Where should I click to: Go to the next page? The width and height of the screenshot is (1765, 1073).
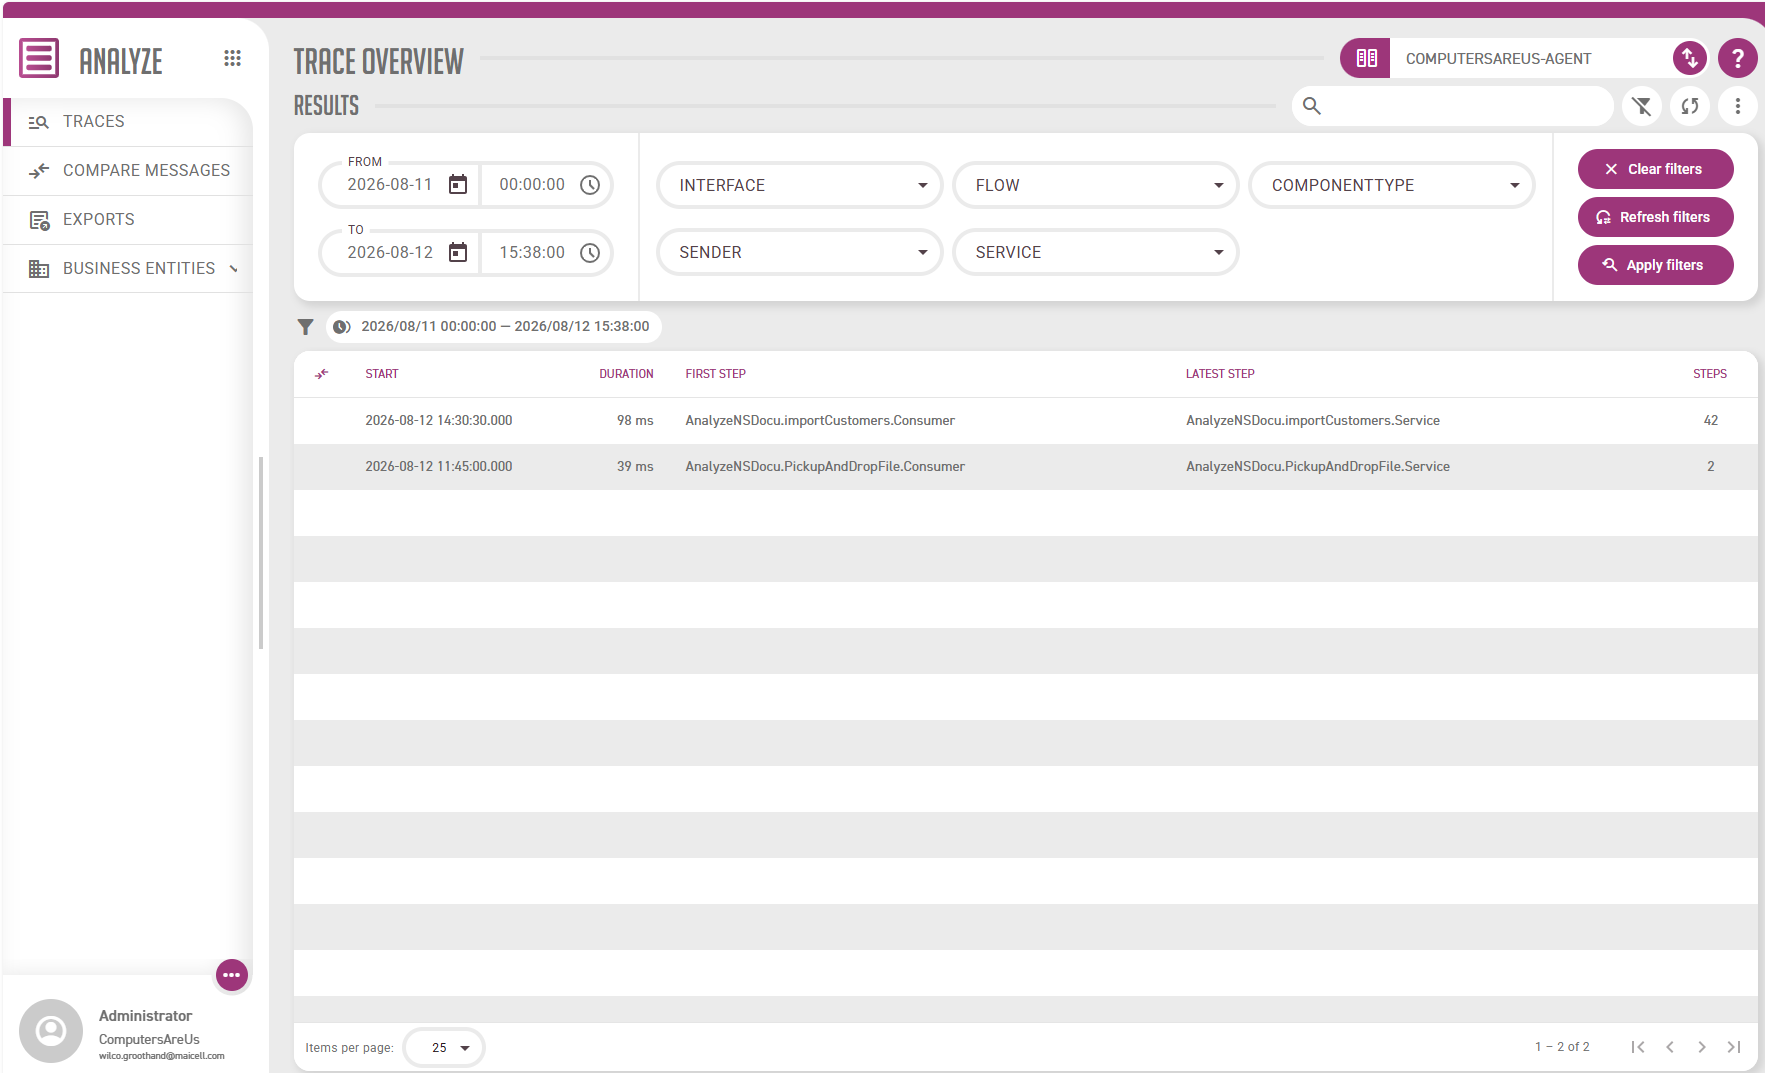point(1702,1047)
